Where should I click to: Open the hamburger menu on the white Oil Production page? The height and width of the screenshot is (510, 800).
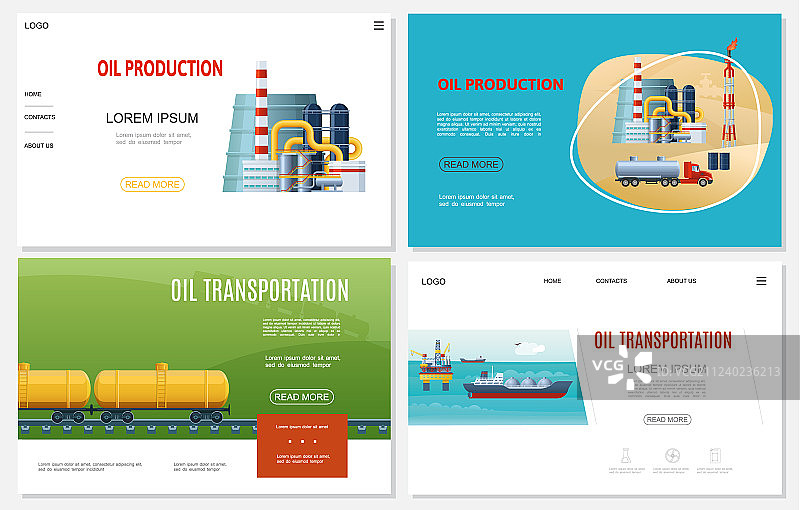[378, 25]
